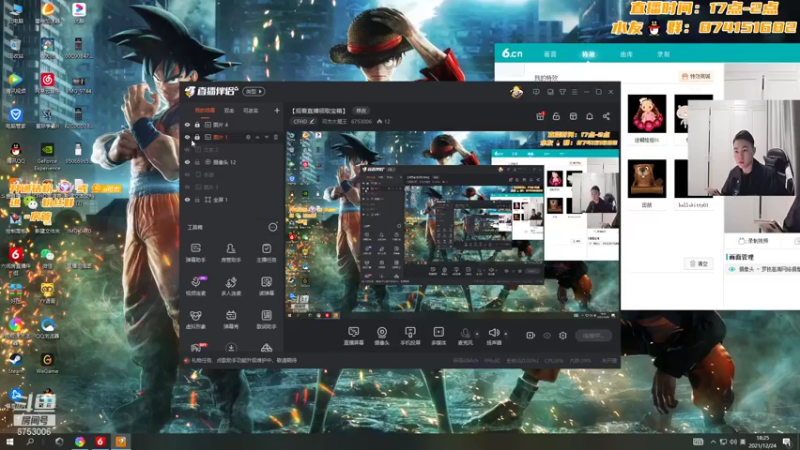The image size is (800, 450).
Task: Click the 清空 button in 6.cn window
Action: click(698, 263)
